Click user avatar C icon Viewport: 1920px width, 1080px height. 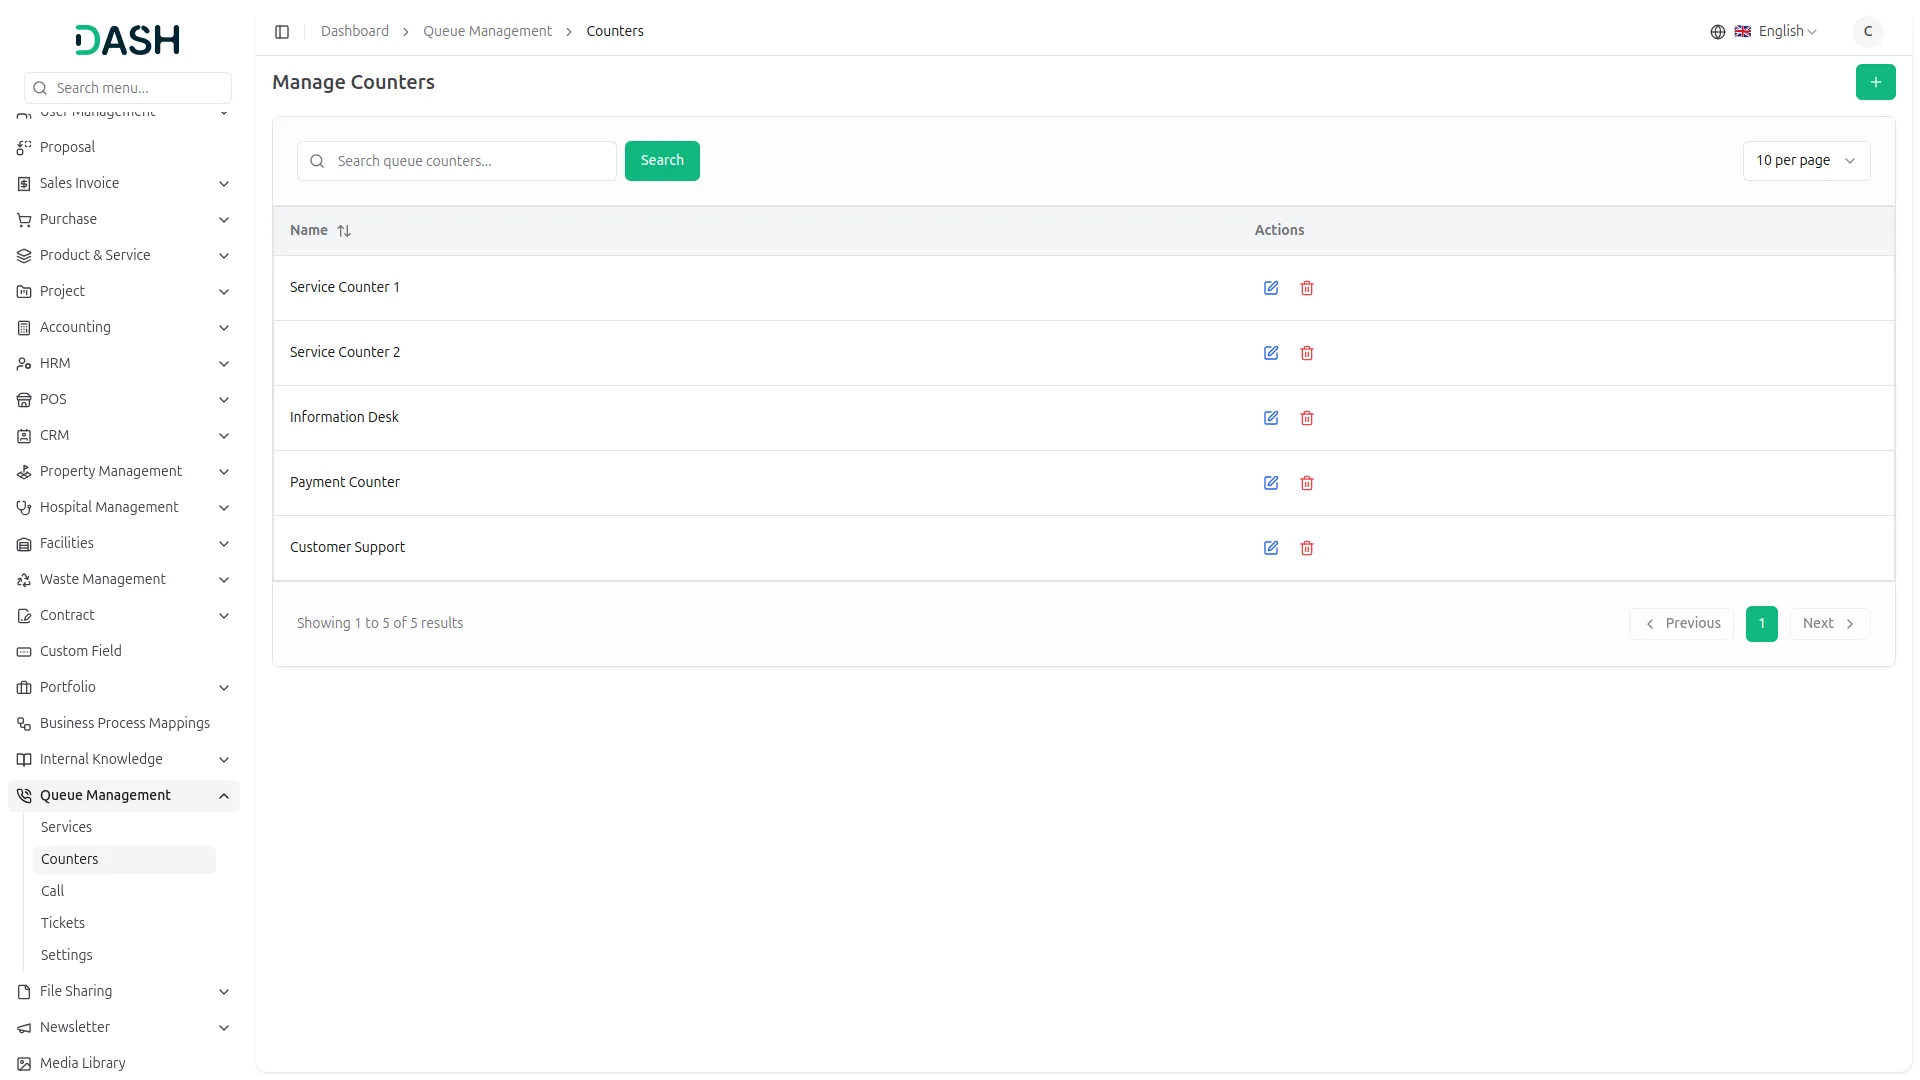(x=1867, y=32)
